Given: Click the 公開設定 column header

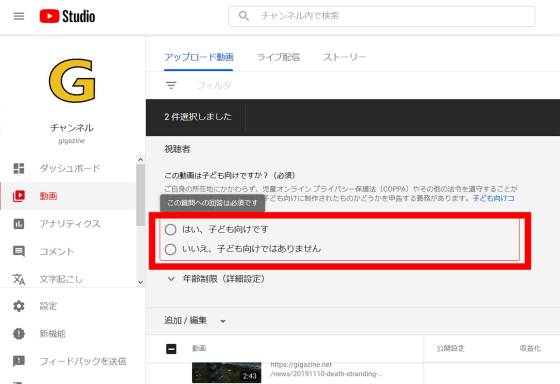Looking at the screenshot, I should [x=451, y=348].
